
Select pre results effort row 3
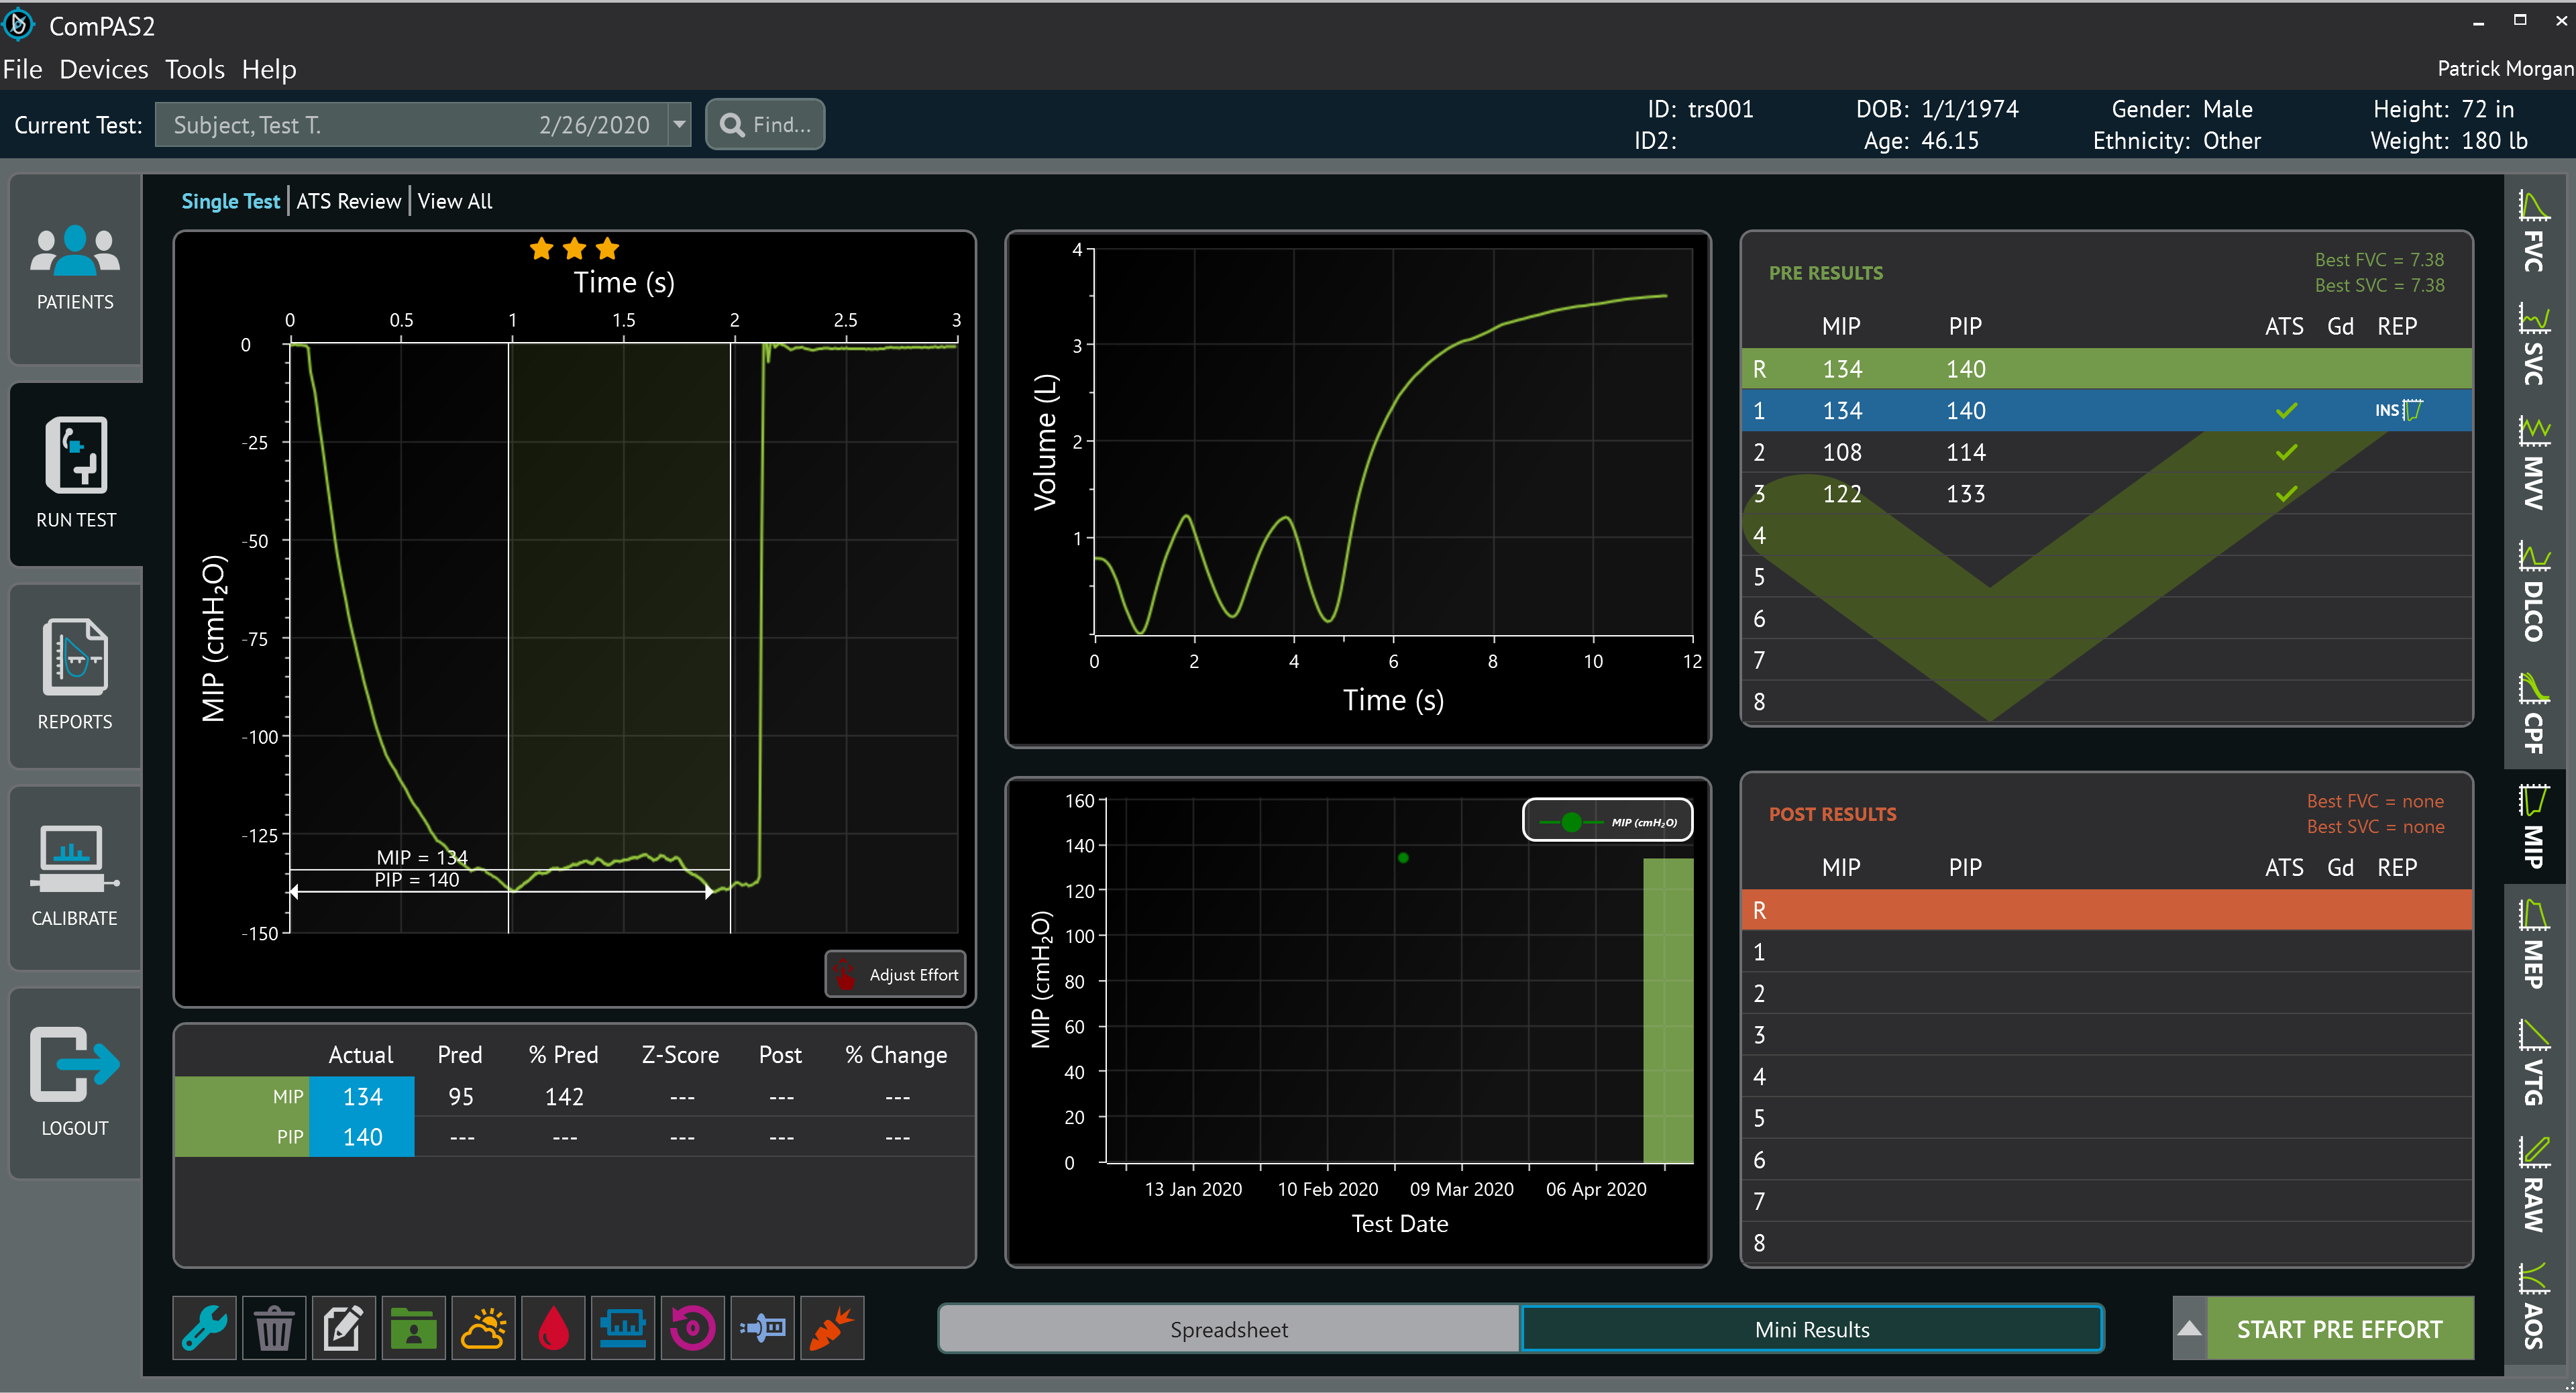pos(2106,494)
